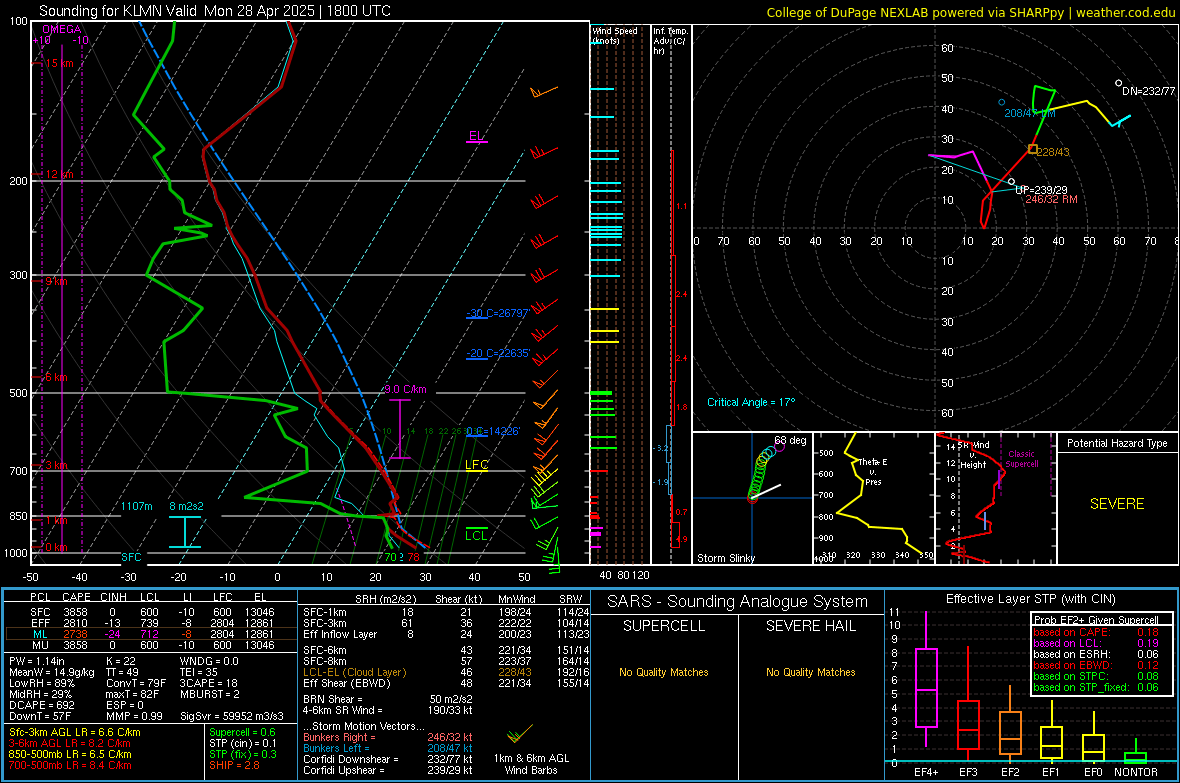Click the 8 m2s2 helicity label

click(186, 506)
